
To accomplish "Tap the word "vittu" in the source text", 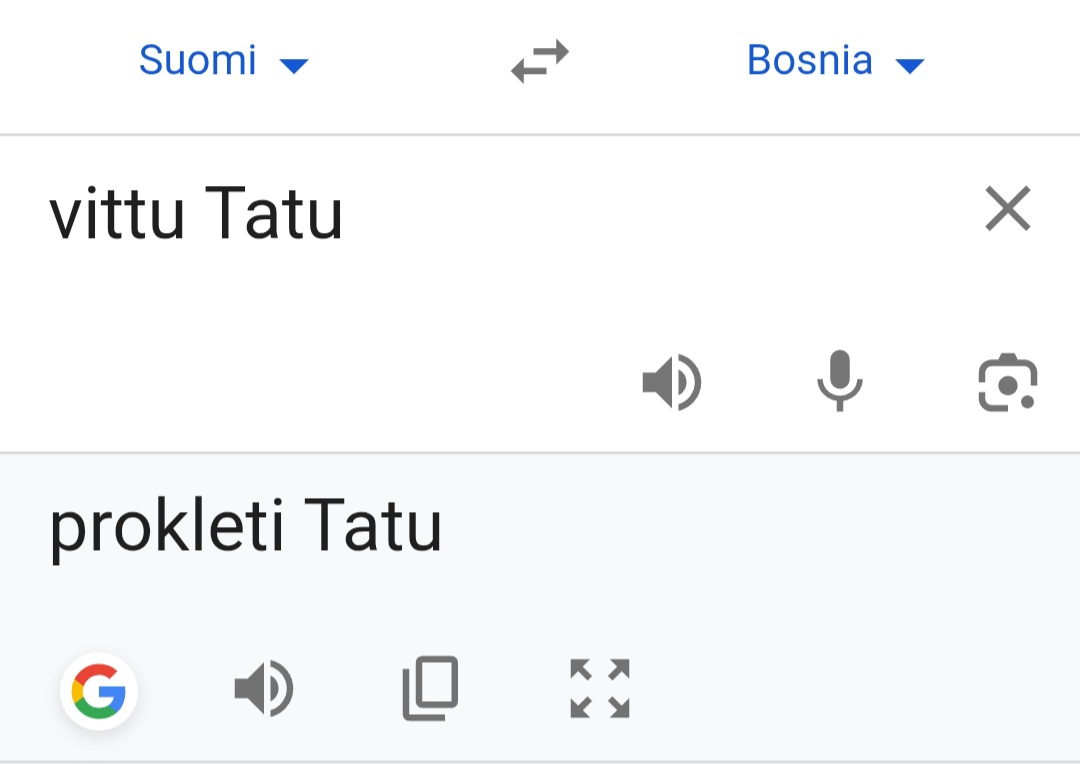I will 117,215.
